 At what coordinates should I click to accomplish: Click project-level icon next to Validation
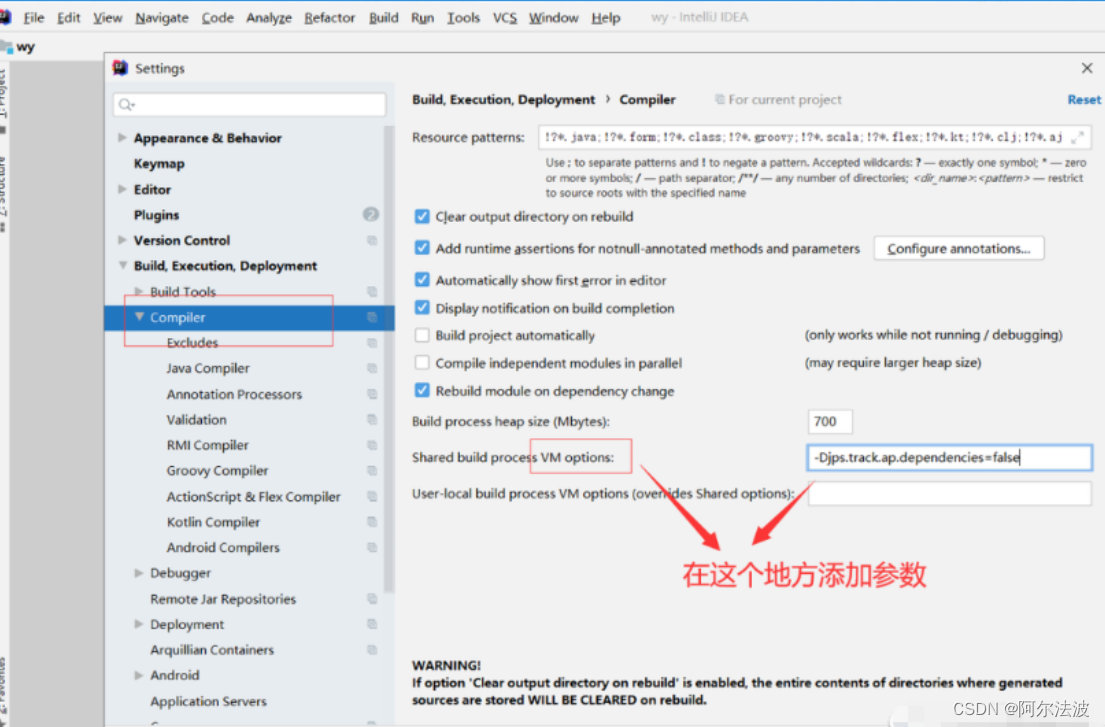tap(372, 419)
